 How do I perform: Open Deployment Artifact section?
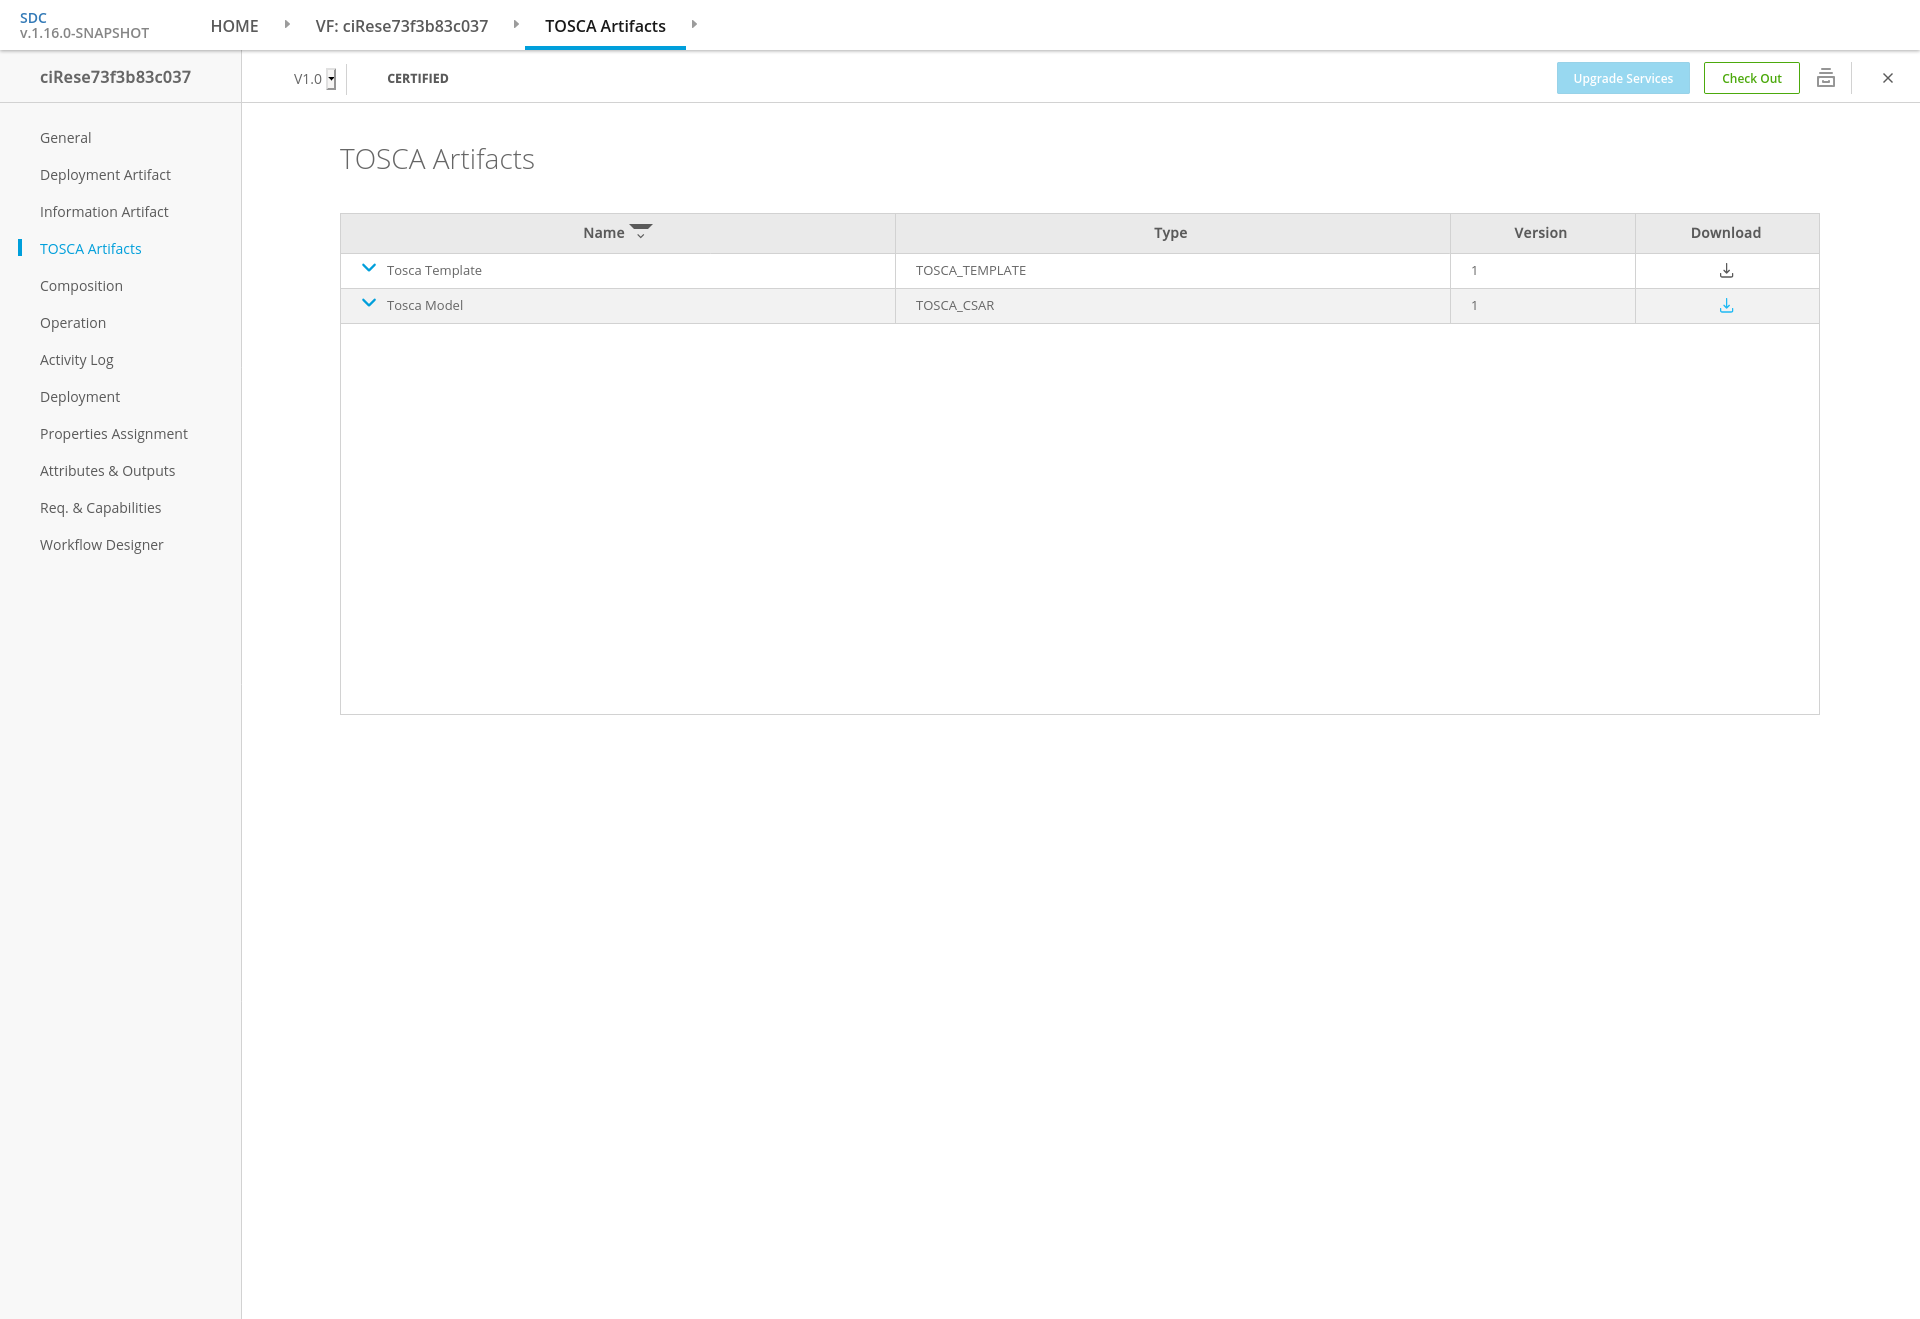[105, 175]
